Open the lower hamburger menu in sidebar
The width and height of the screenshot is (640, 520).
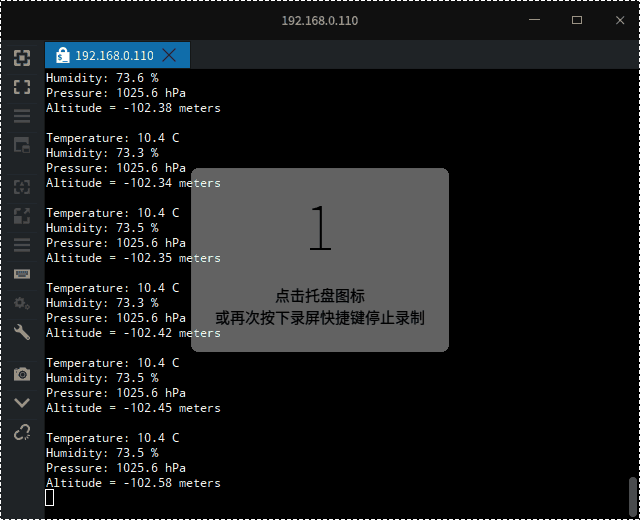click(22, 245)
